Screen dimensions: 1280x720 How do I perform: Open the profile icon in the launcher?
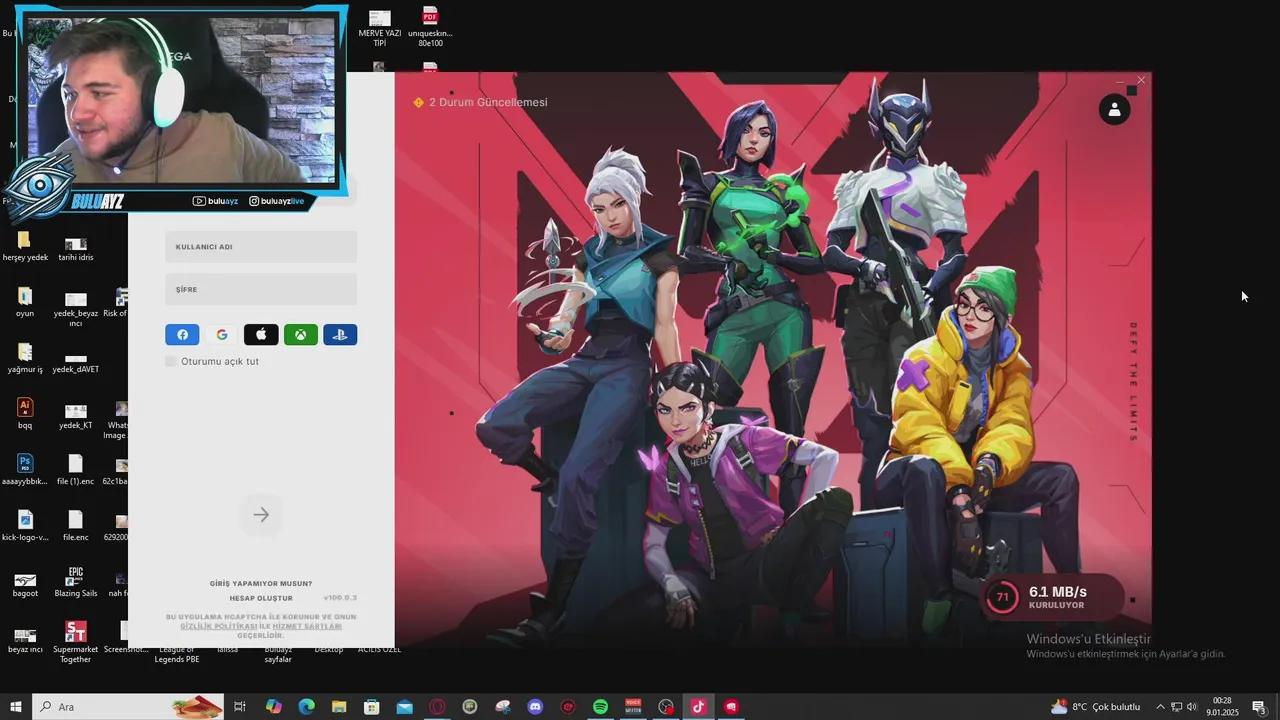point(1114,109)
